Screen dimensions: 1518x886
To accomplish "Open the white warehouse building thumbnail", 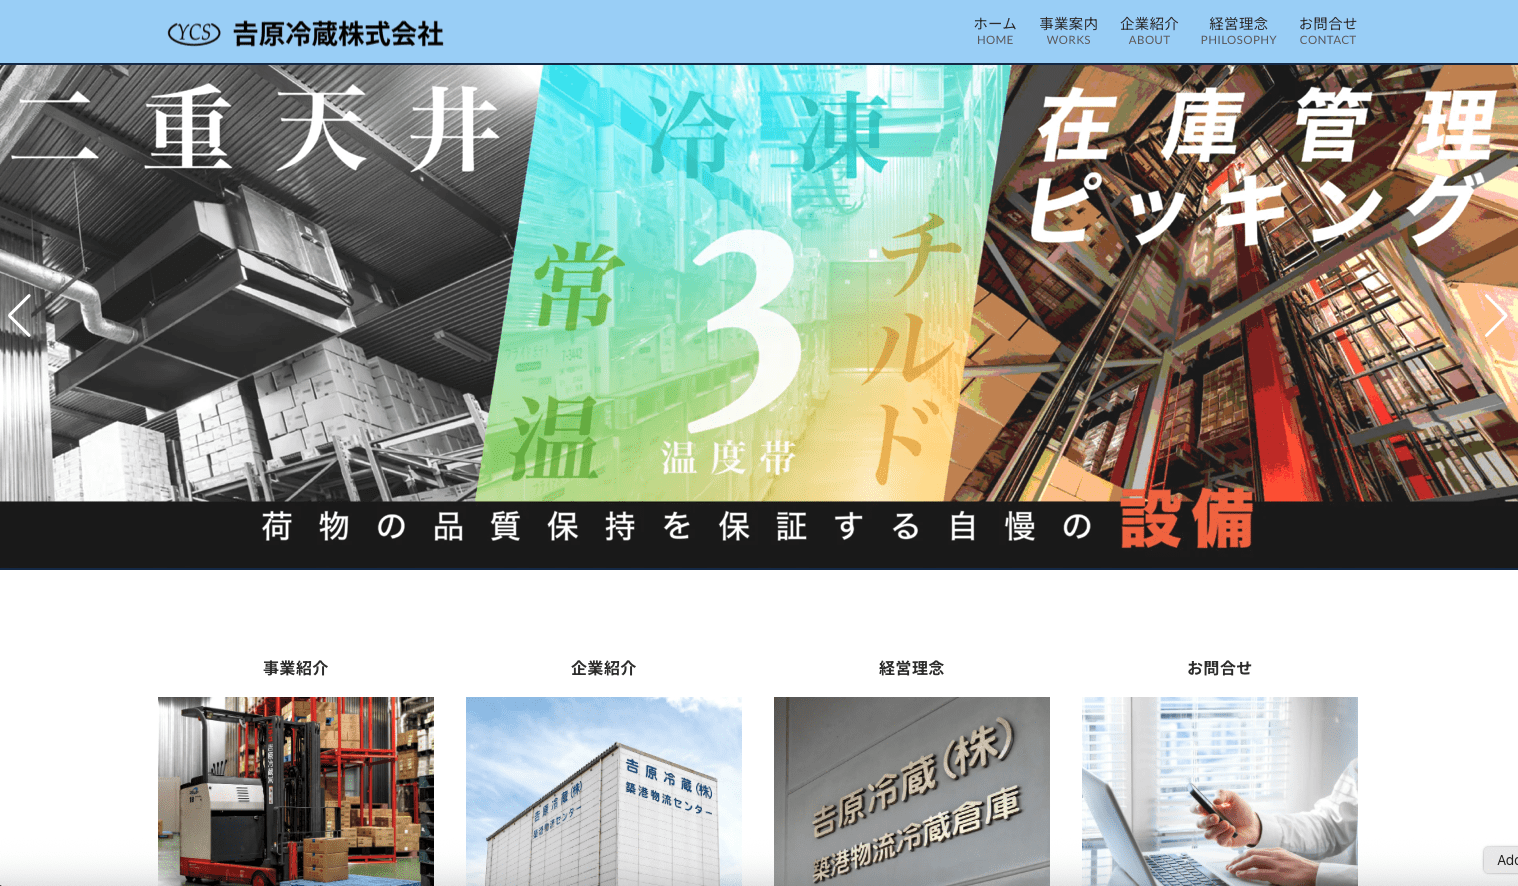I will pos(604,790).
